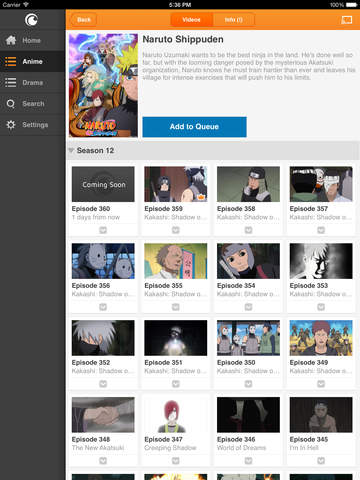Tap the arrow icon under Episode 349
Image resolution: width=360 pixels, height=480 pixels.
pyautogui.click(x=321, y=384)
